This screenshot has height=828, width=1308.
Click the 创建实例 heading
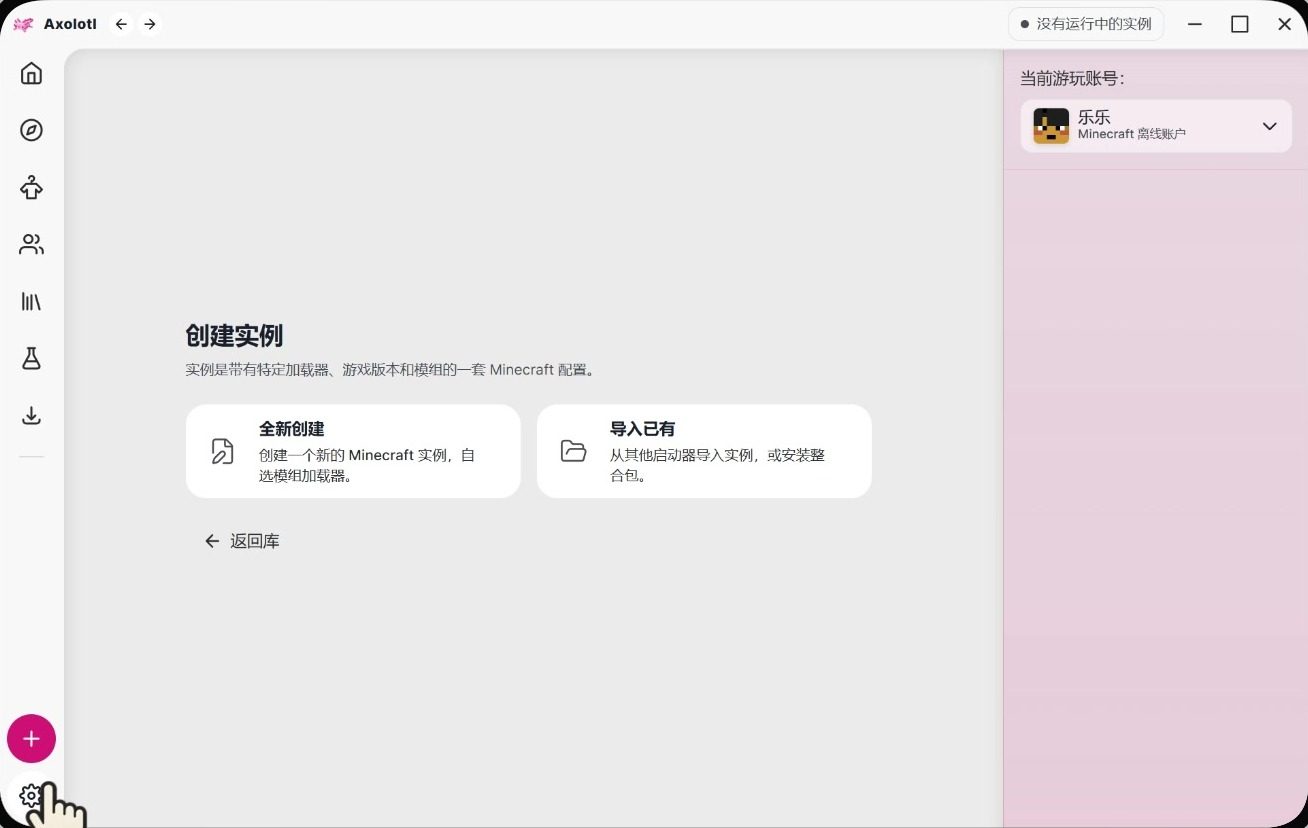click(234, 335)
